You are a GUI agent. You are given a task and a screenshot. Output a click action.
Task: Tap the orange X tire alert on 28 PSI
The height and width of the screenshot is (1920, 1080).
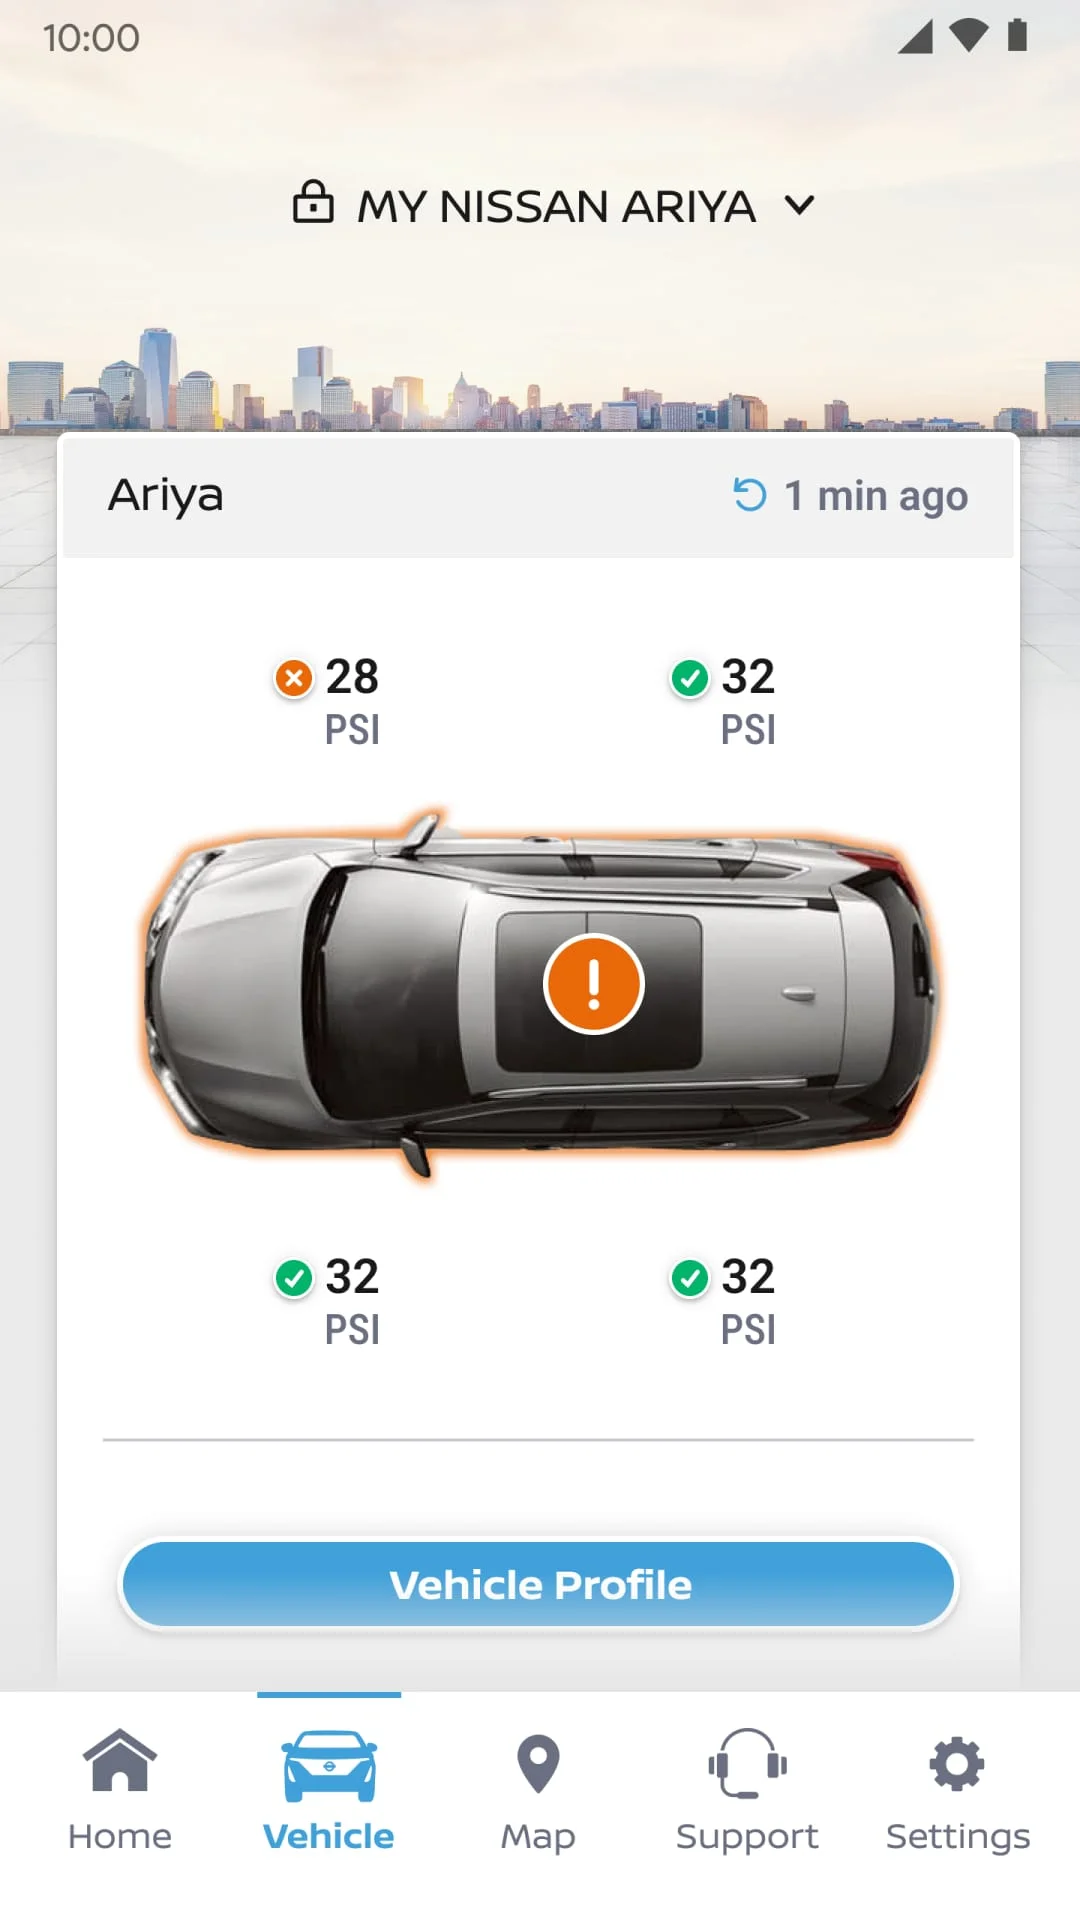click(293, 678)
